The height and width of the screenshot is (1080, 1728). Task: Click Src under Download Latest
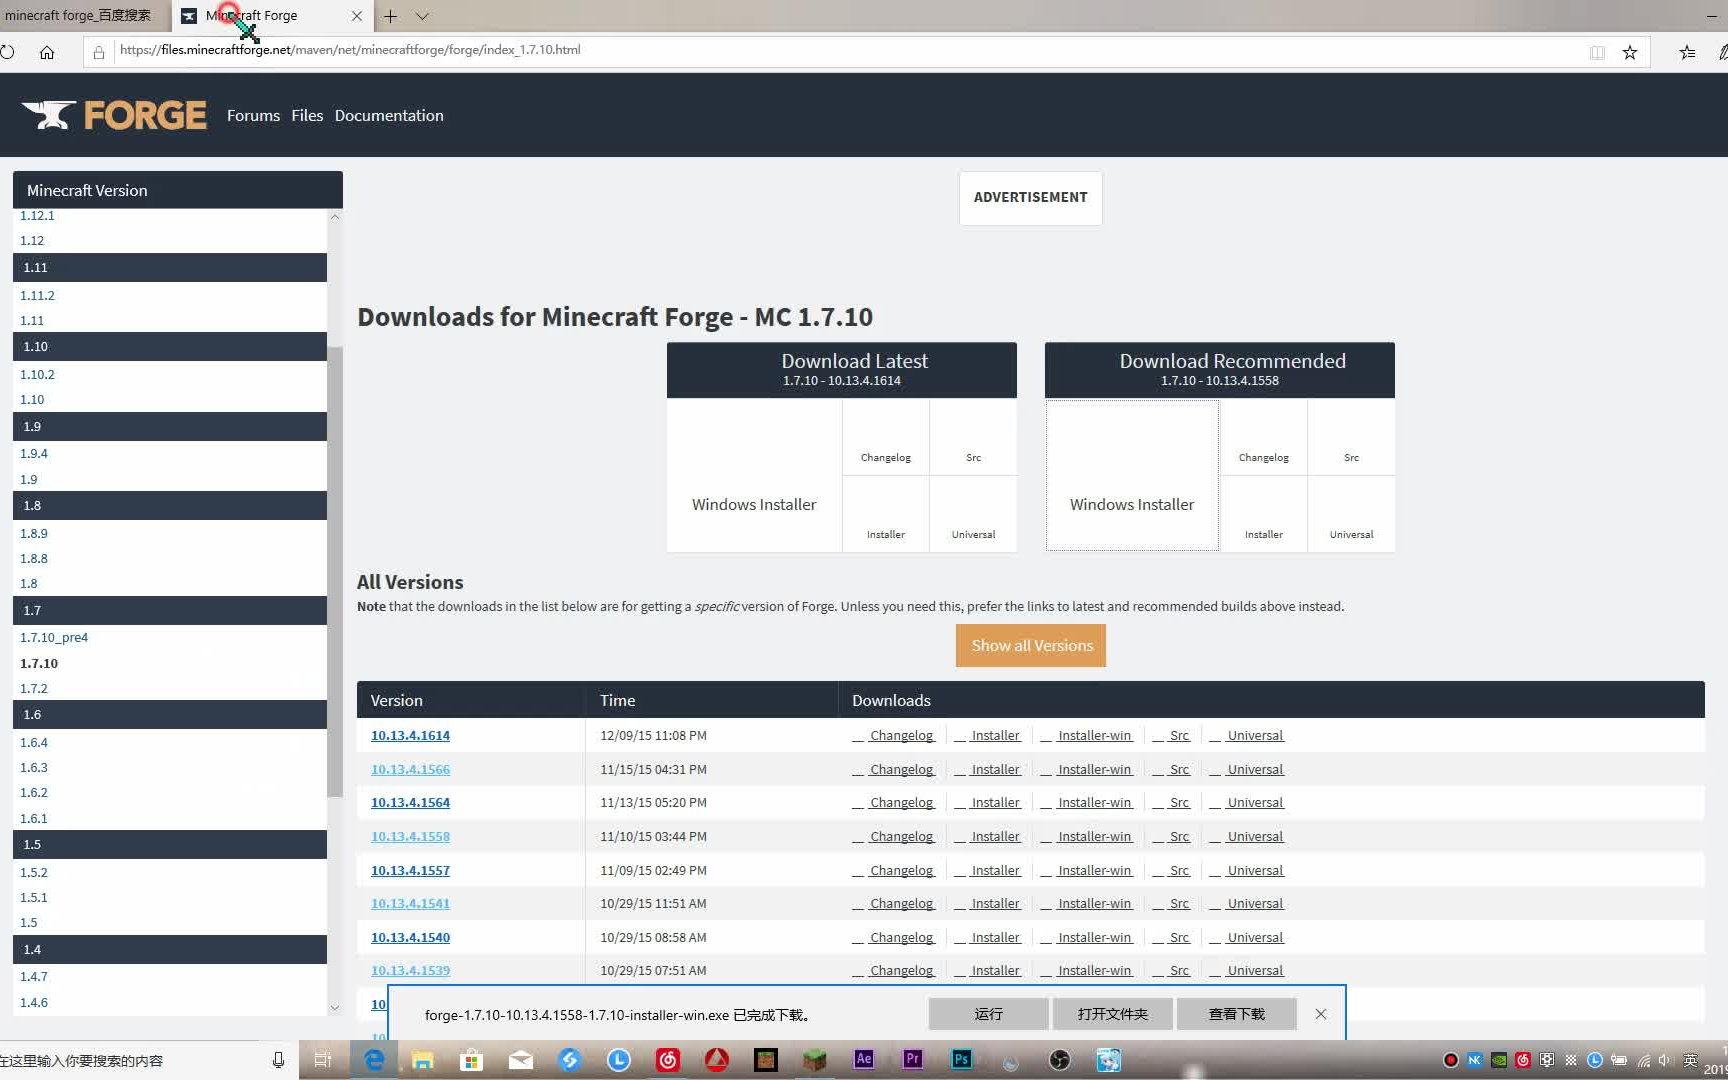(x=973, y=437)
